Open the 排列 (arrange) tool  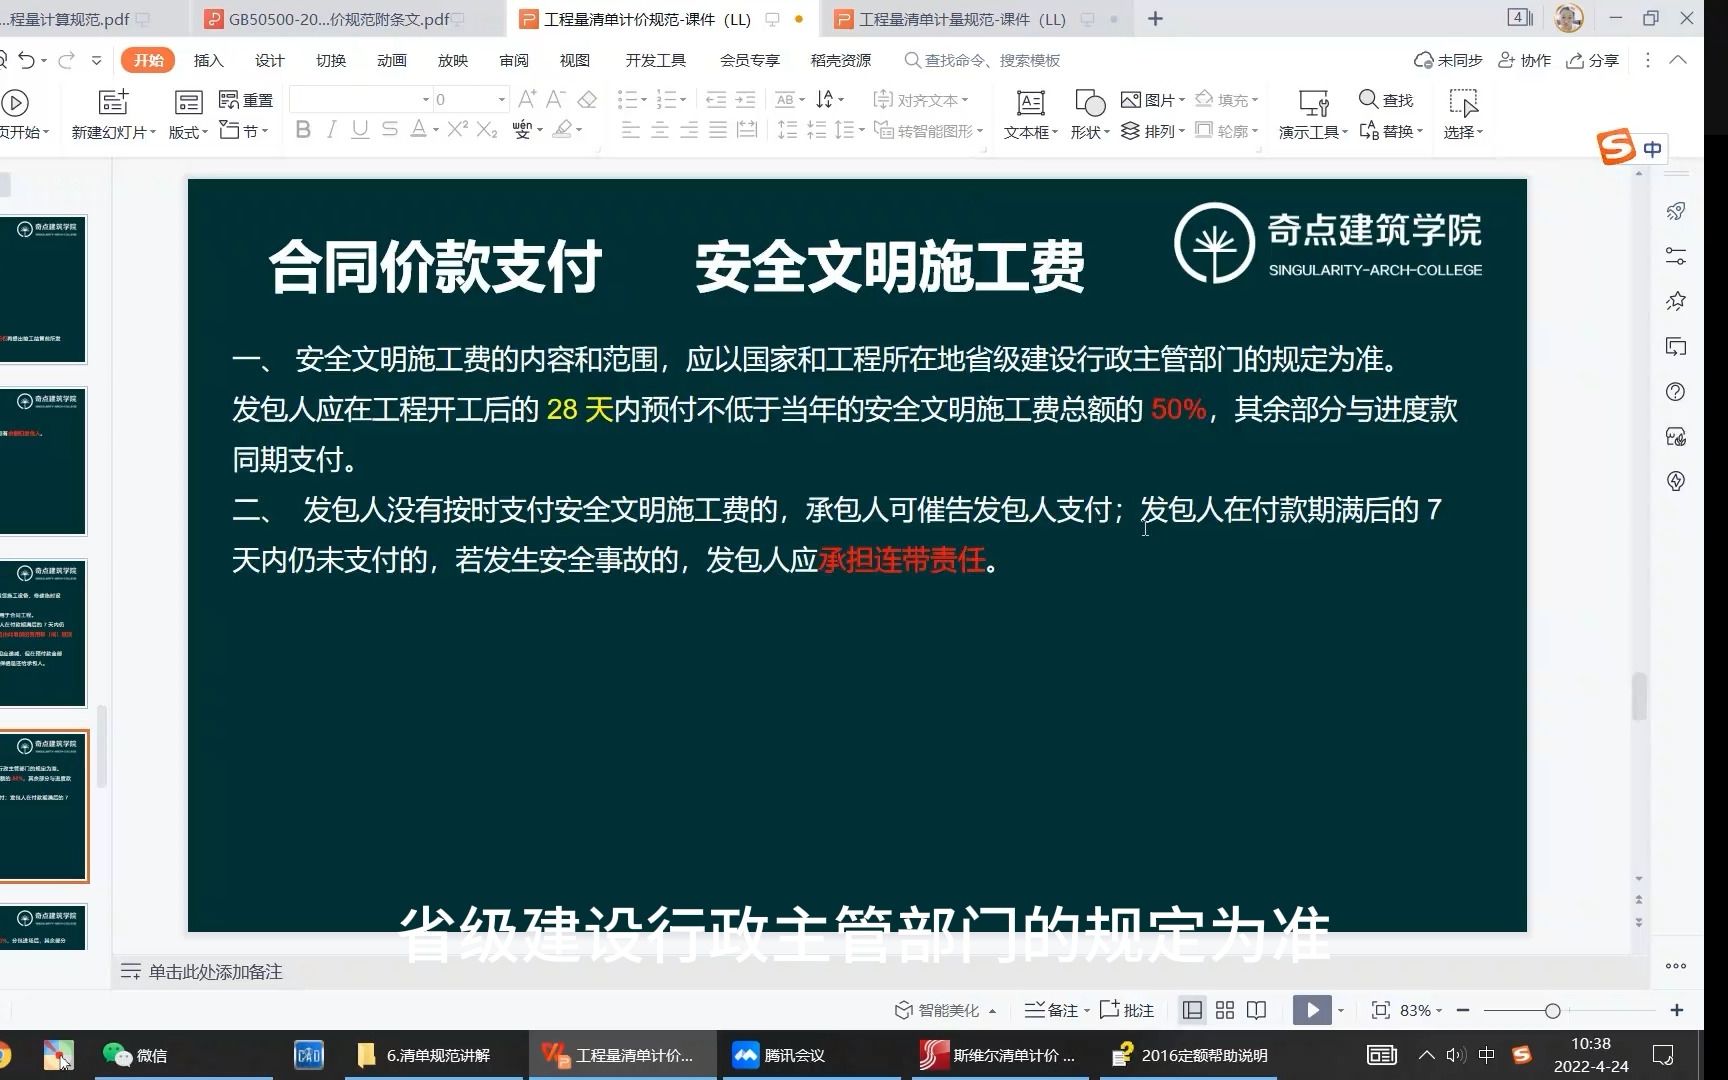[1151, 130]
